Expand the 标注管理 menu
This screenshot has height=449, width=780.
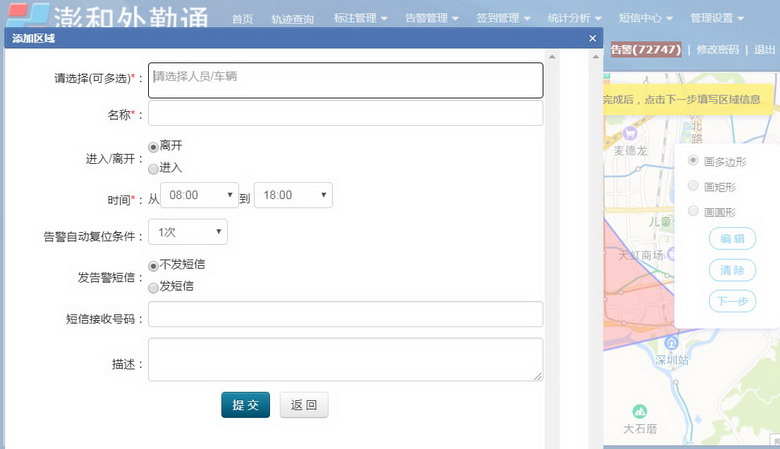click(360, 18)
